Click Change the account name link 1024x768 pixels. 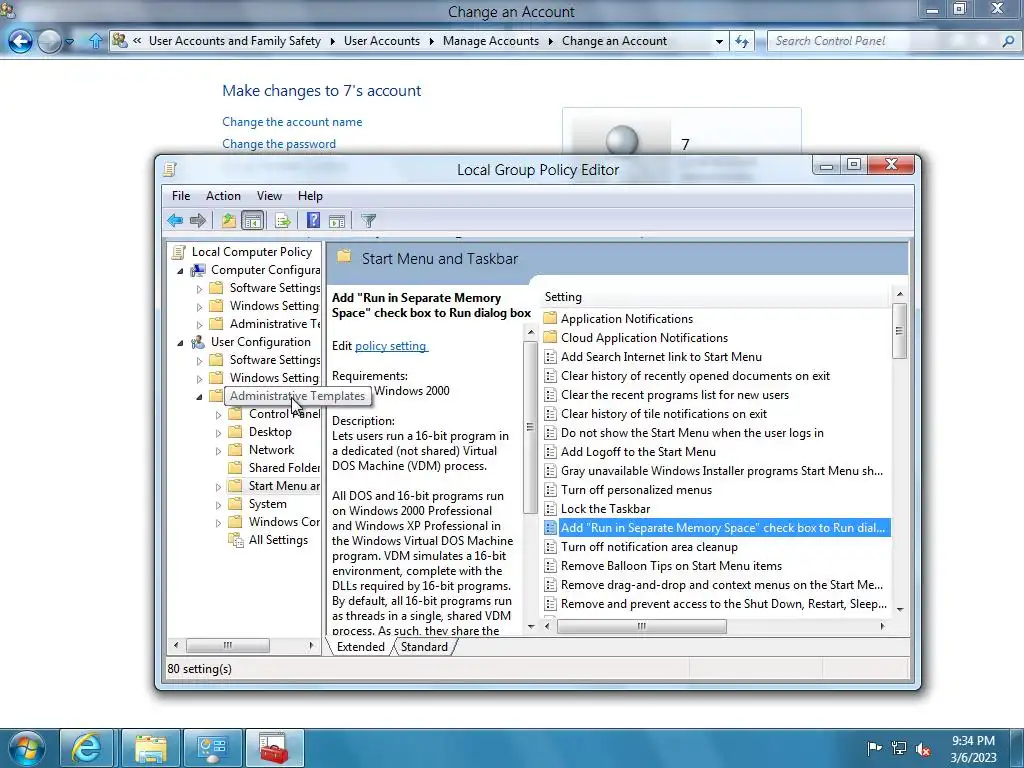[x=292, y=122]
